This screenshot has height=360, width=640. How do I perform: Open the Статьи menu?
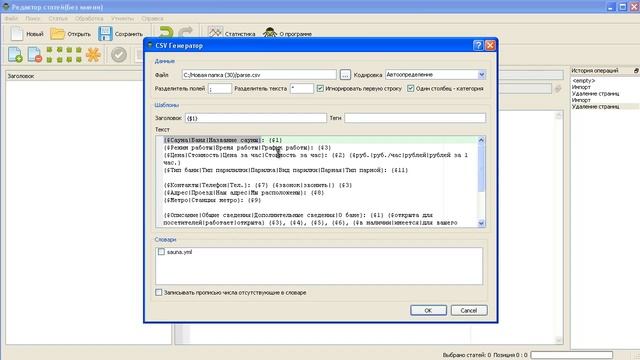(58, 18)
